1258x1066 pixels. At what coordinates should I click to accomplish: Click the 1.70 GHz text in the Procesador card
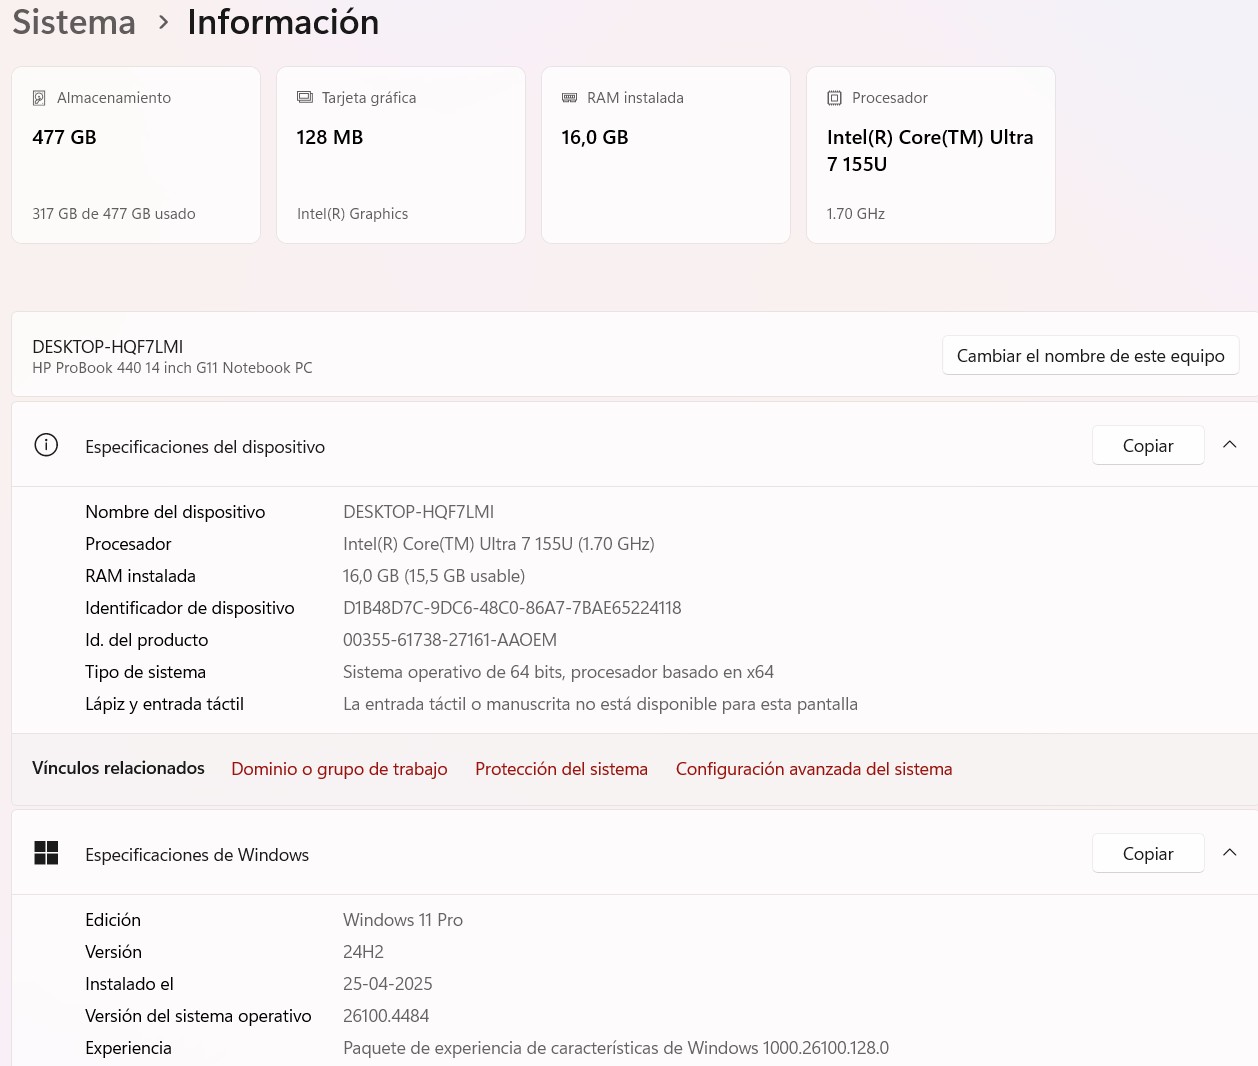856,214
